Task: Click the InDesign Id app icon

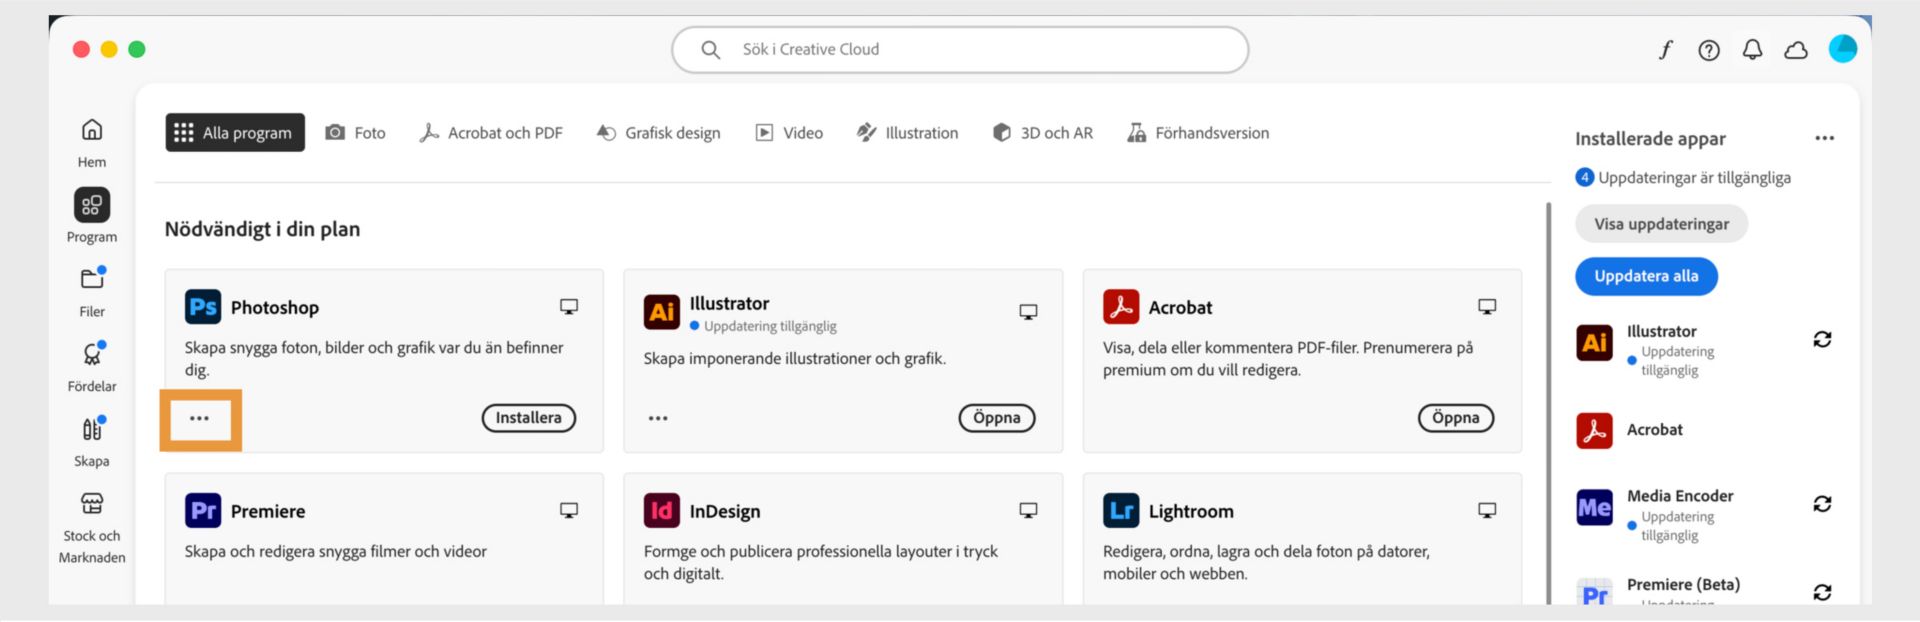Action: tap(662, 511)
